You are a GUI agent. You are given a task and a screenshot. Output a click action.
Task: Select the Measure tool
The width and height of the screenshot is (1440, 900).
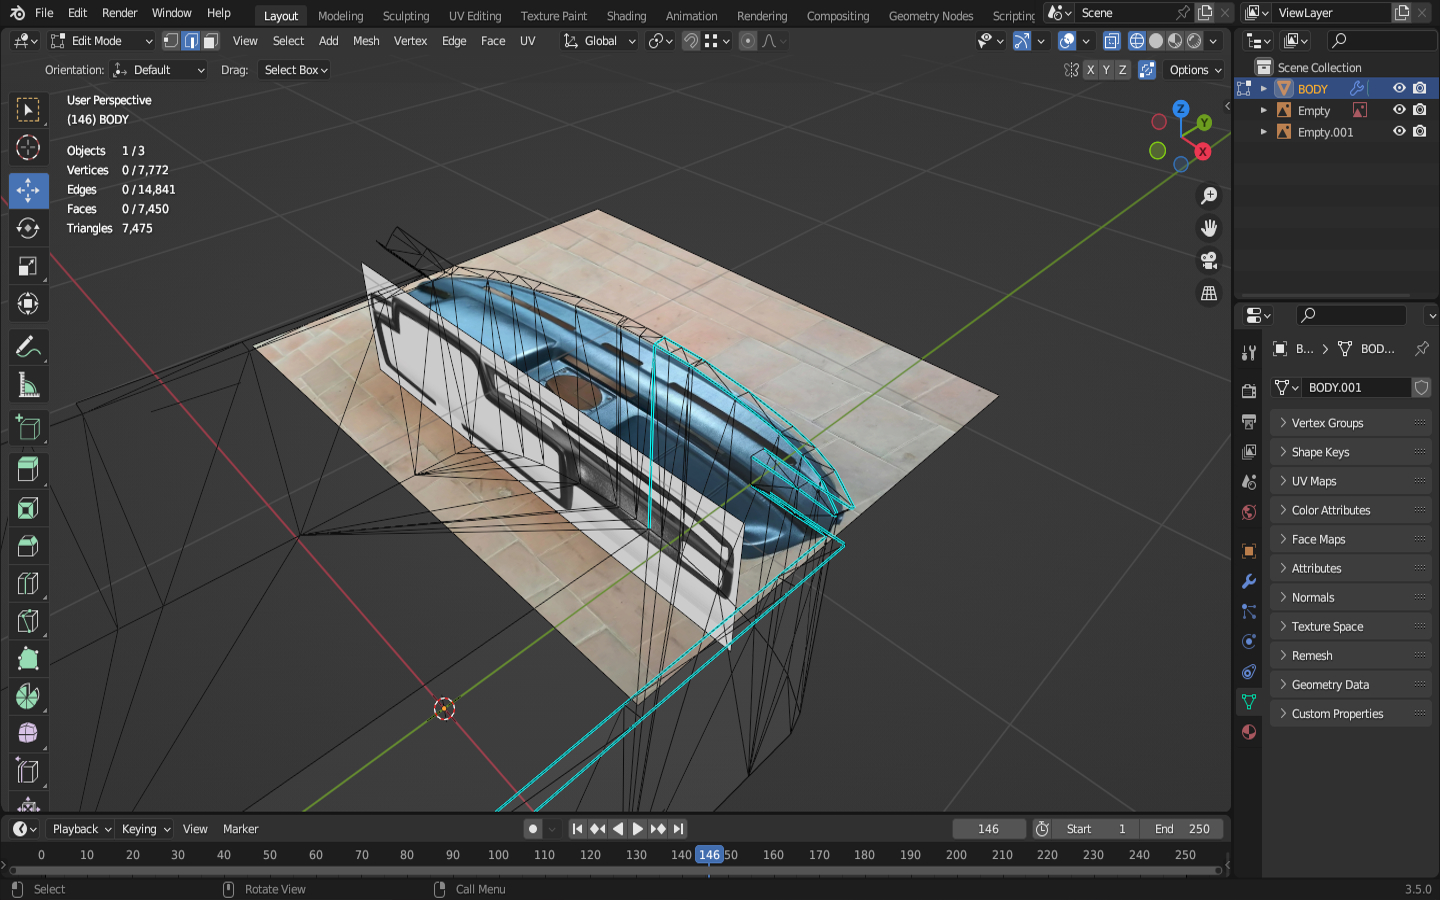pos(28,385)
